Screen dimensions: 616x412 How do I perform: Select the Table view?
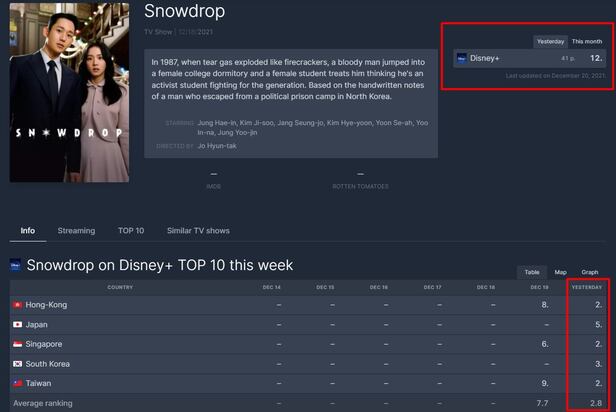click(531, 272)
